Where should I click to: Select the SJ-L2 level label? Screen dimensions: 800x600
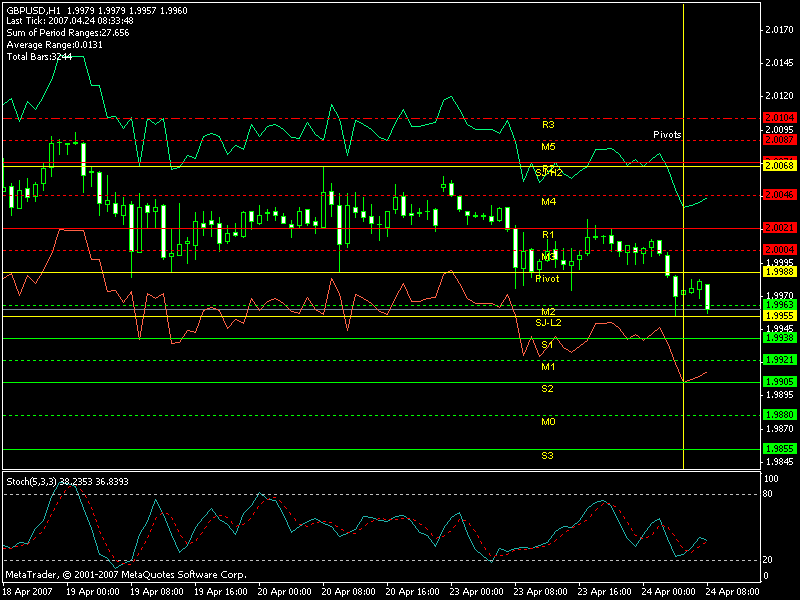[x=548, y=322]
